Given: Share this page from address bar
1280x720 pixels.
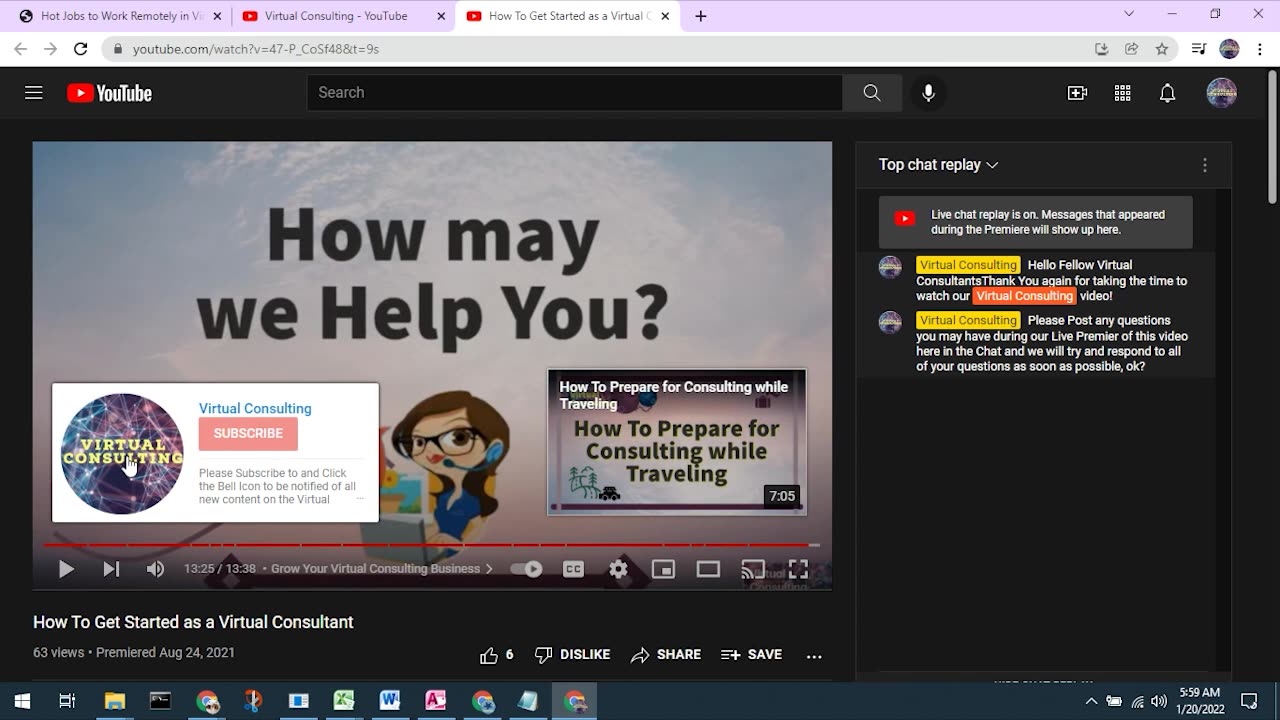Looking at the screenshot, I should click(x=1132, y=49).
